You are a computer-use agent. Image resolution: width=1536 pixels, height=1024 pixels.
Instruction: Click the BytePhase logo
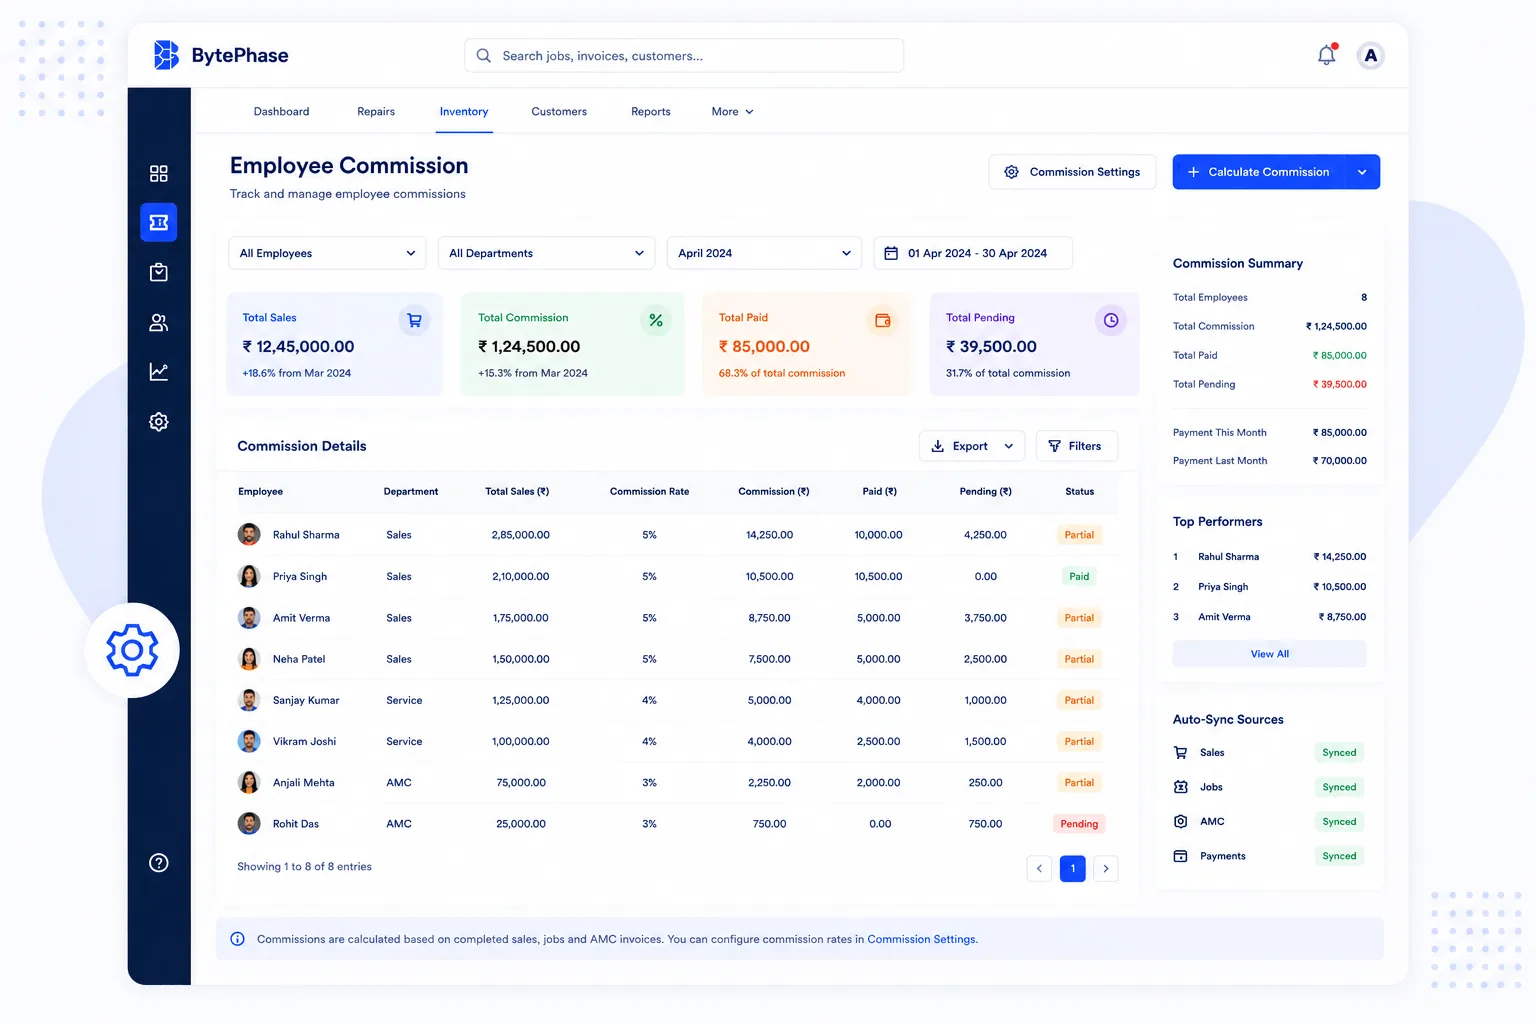221,55
